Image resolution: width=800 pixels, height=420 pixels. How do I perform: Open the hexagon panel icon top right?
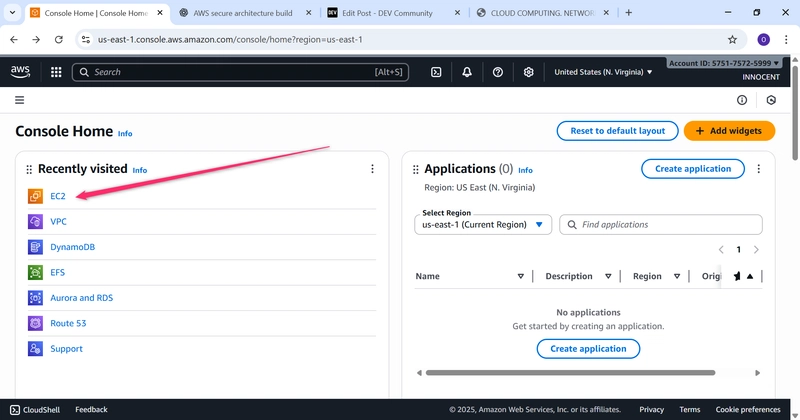point(771,100)
